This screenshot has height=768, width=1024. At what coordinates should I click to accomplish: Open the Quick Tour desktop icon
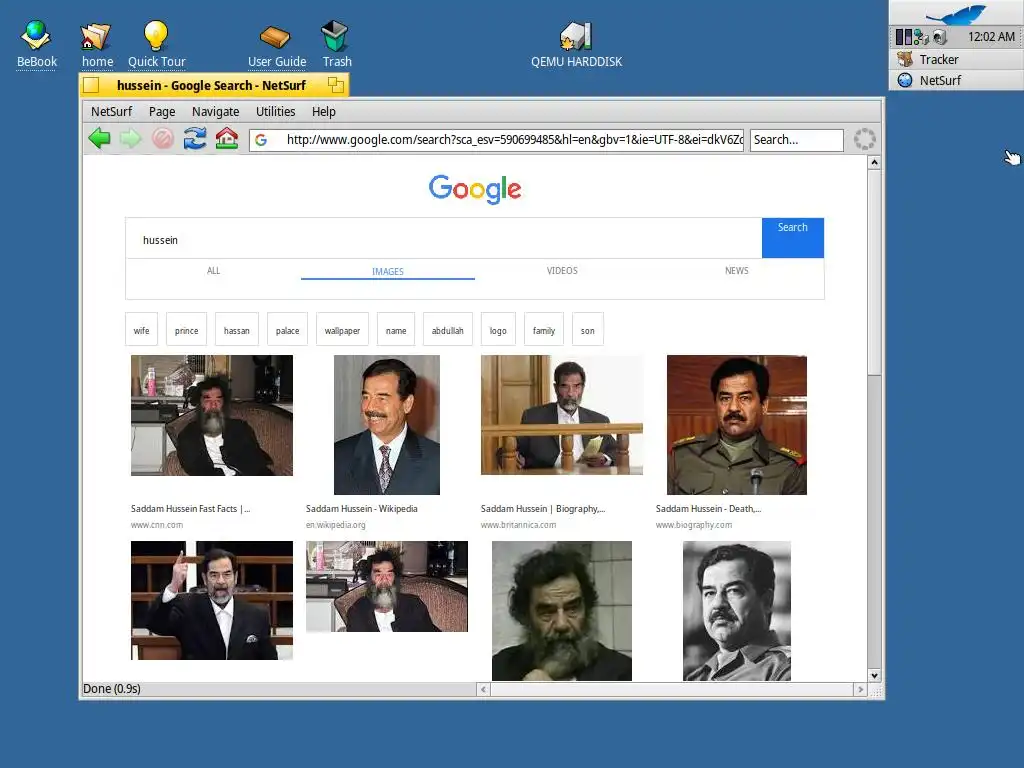[156, 44]
